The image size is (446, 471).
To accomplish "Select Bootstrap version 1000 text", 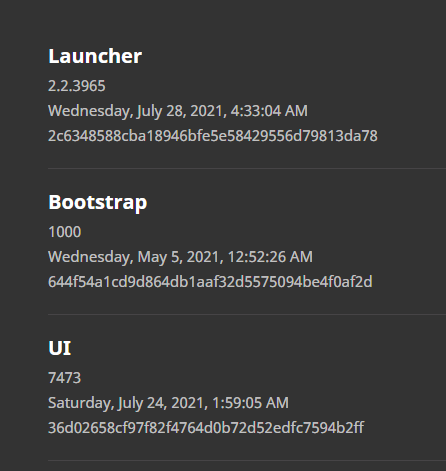I will 65,232.
